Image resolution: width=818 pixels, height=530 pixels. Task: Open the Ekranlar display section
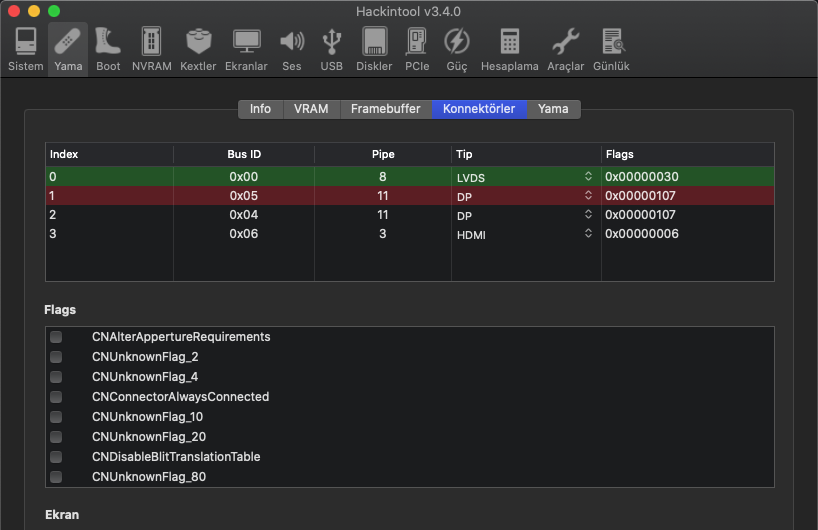click(246, 49)
